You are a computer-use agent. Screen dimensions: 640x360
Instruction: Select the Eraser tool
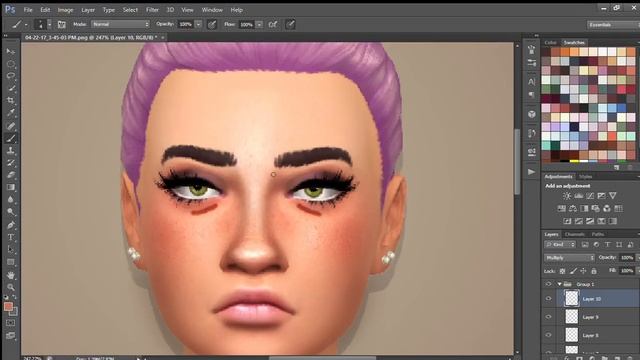[11, 175]
